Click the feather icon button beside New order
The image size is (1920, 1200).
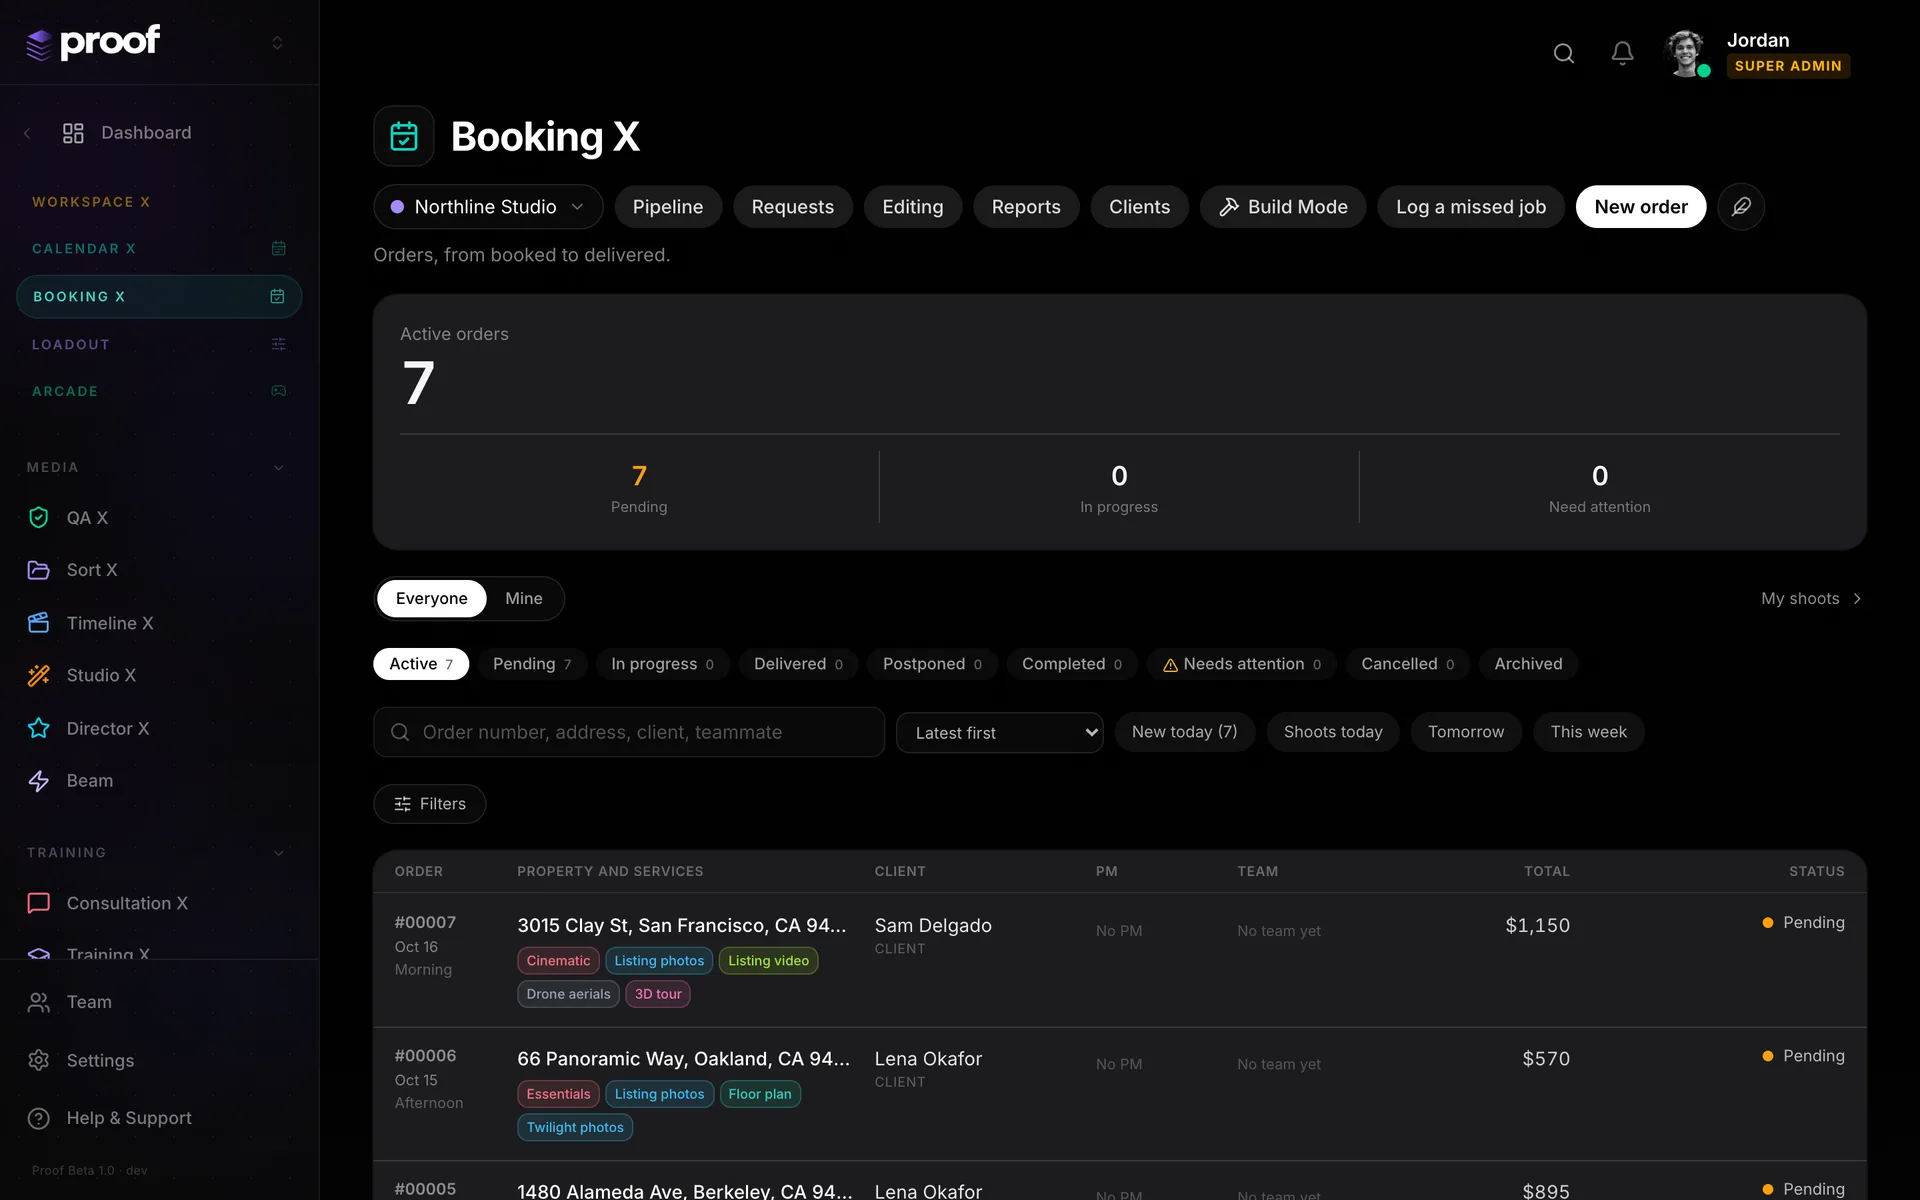1741,207
